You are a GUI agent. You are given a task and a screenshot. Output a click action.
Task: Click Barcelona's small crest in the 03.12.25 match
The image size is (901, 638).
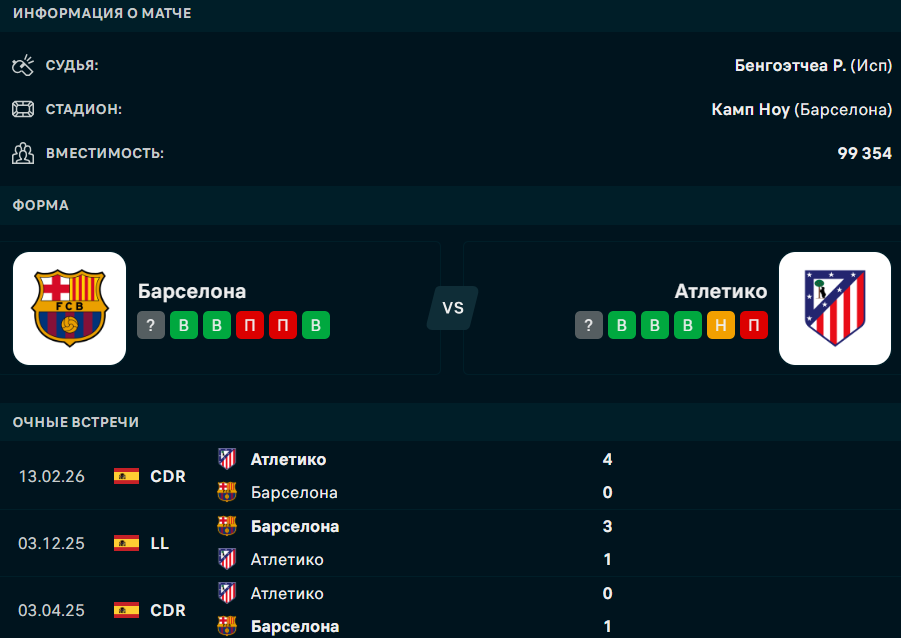click(x=227, y=526)
